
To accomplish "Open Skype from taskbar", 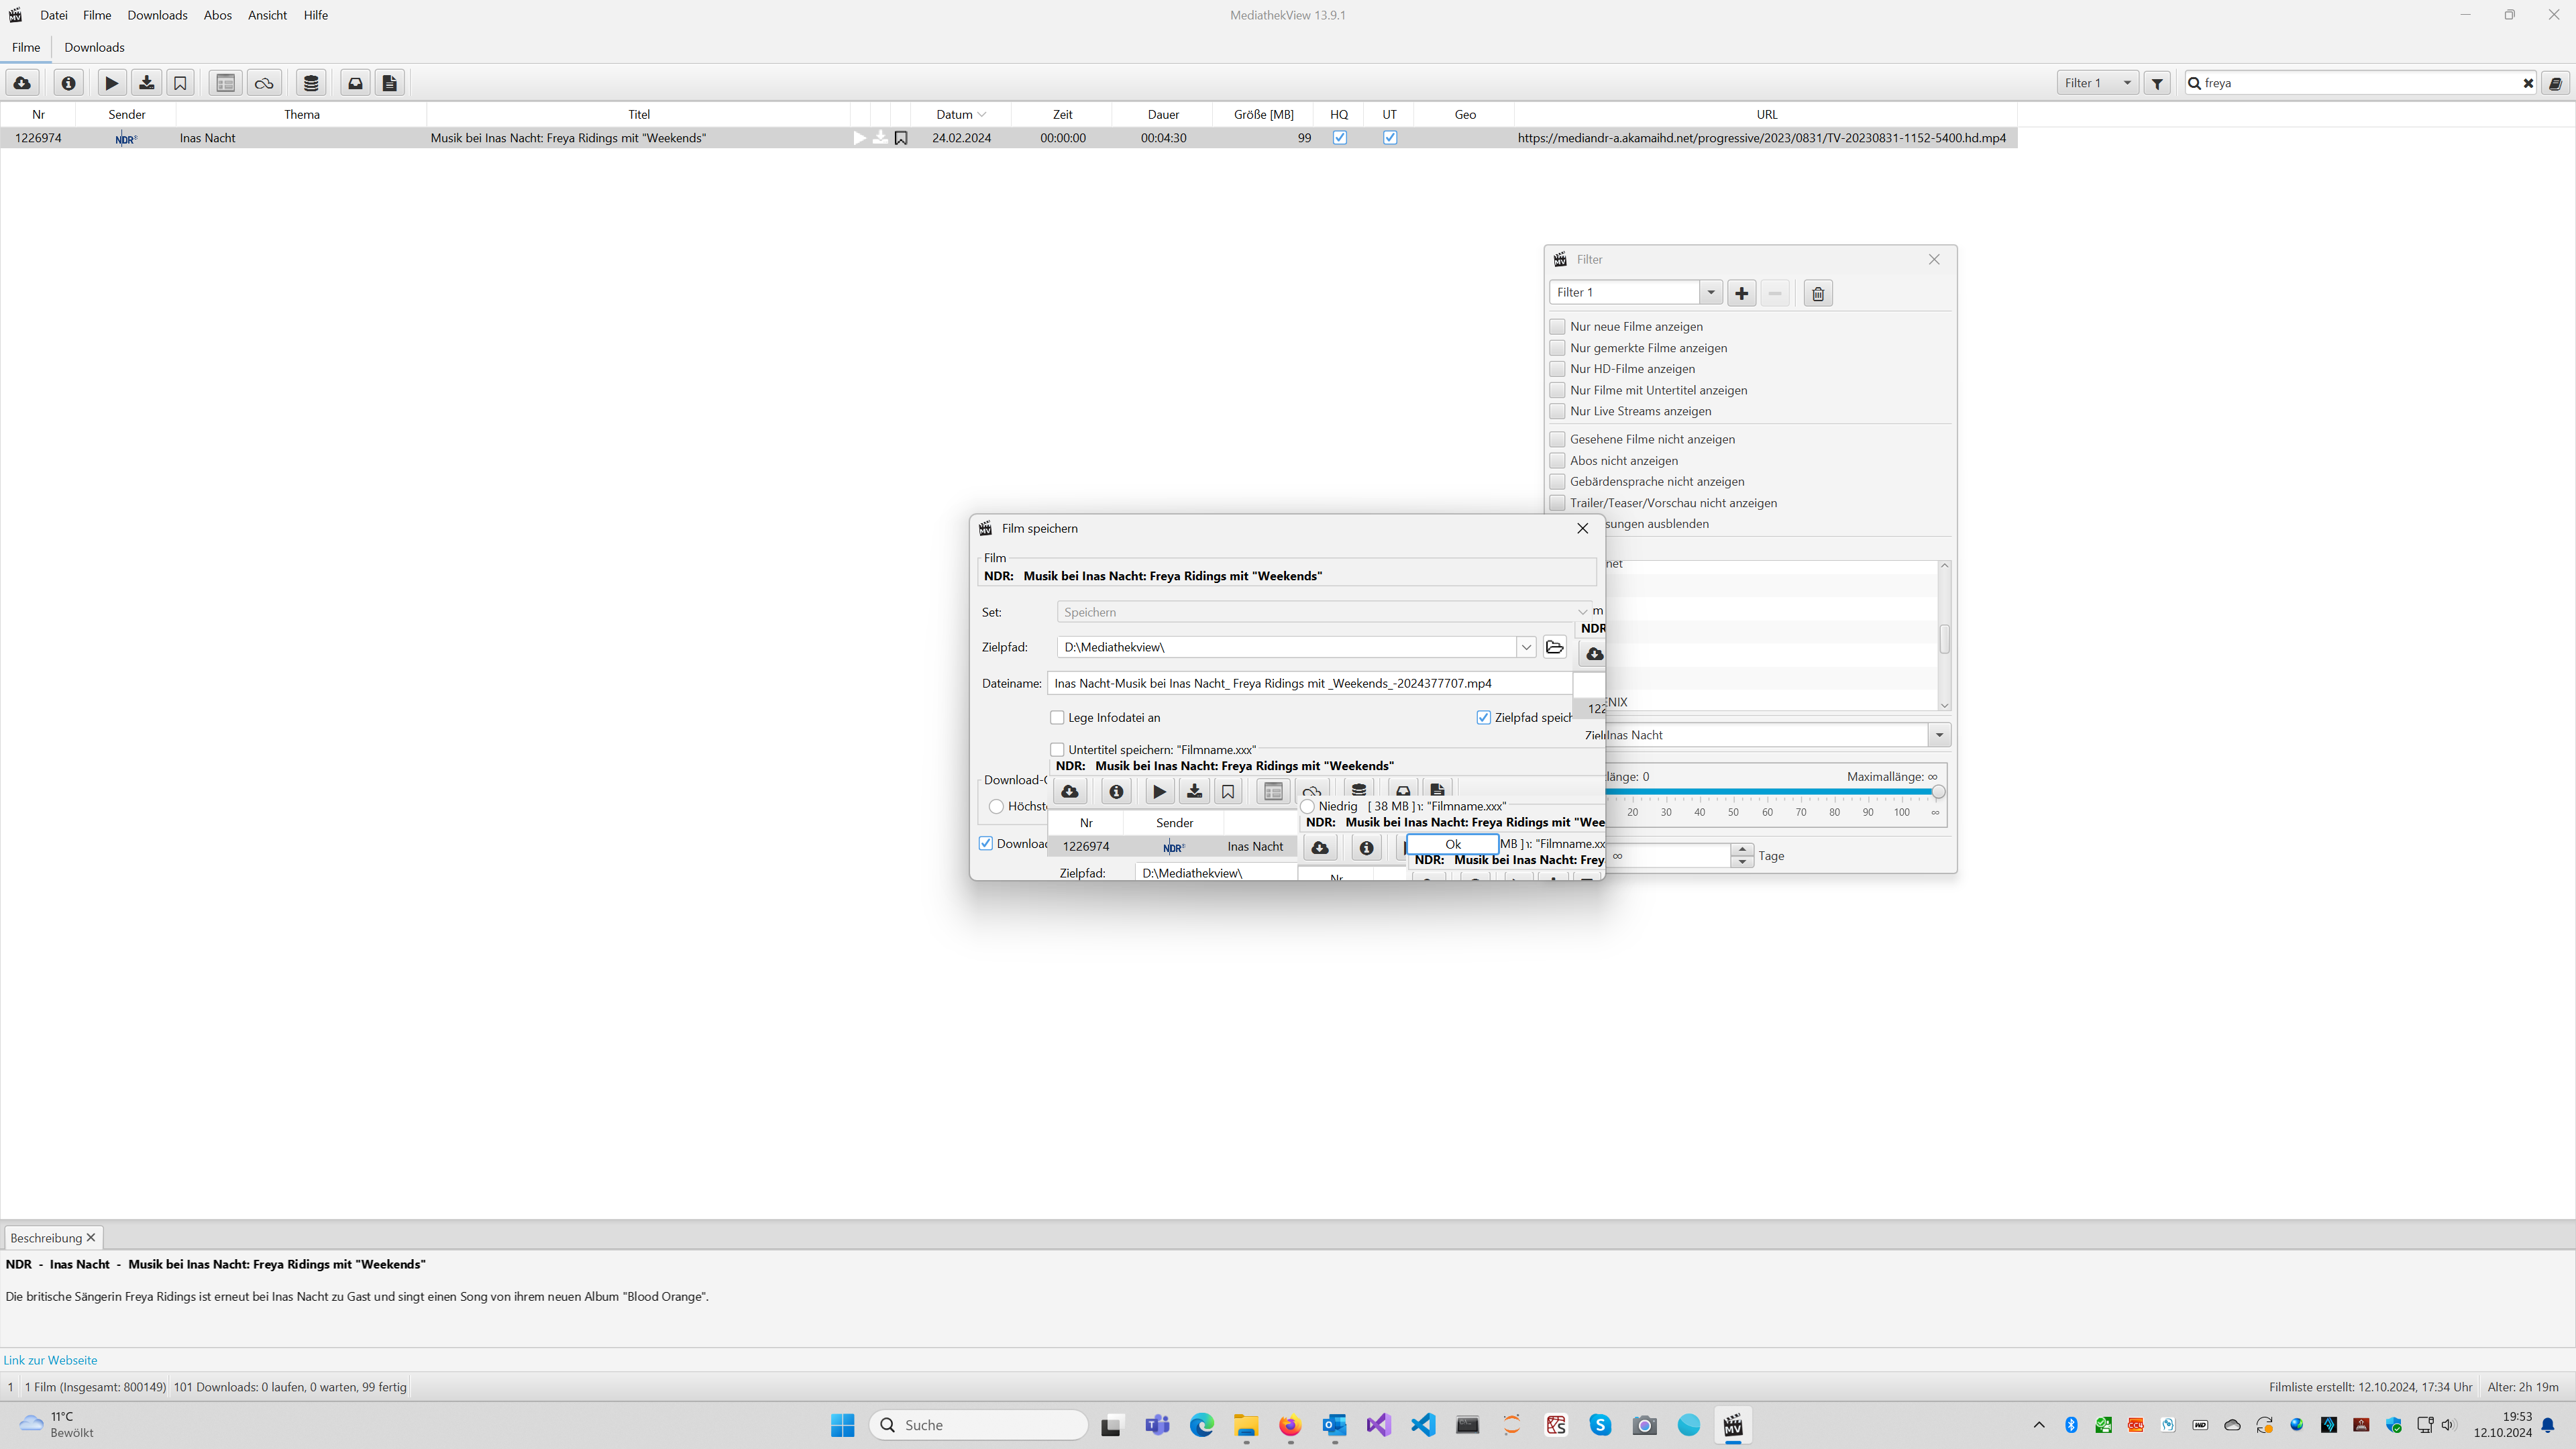I will (x=1599, y=1425).
